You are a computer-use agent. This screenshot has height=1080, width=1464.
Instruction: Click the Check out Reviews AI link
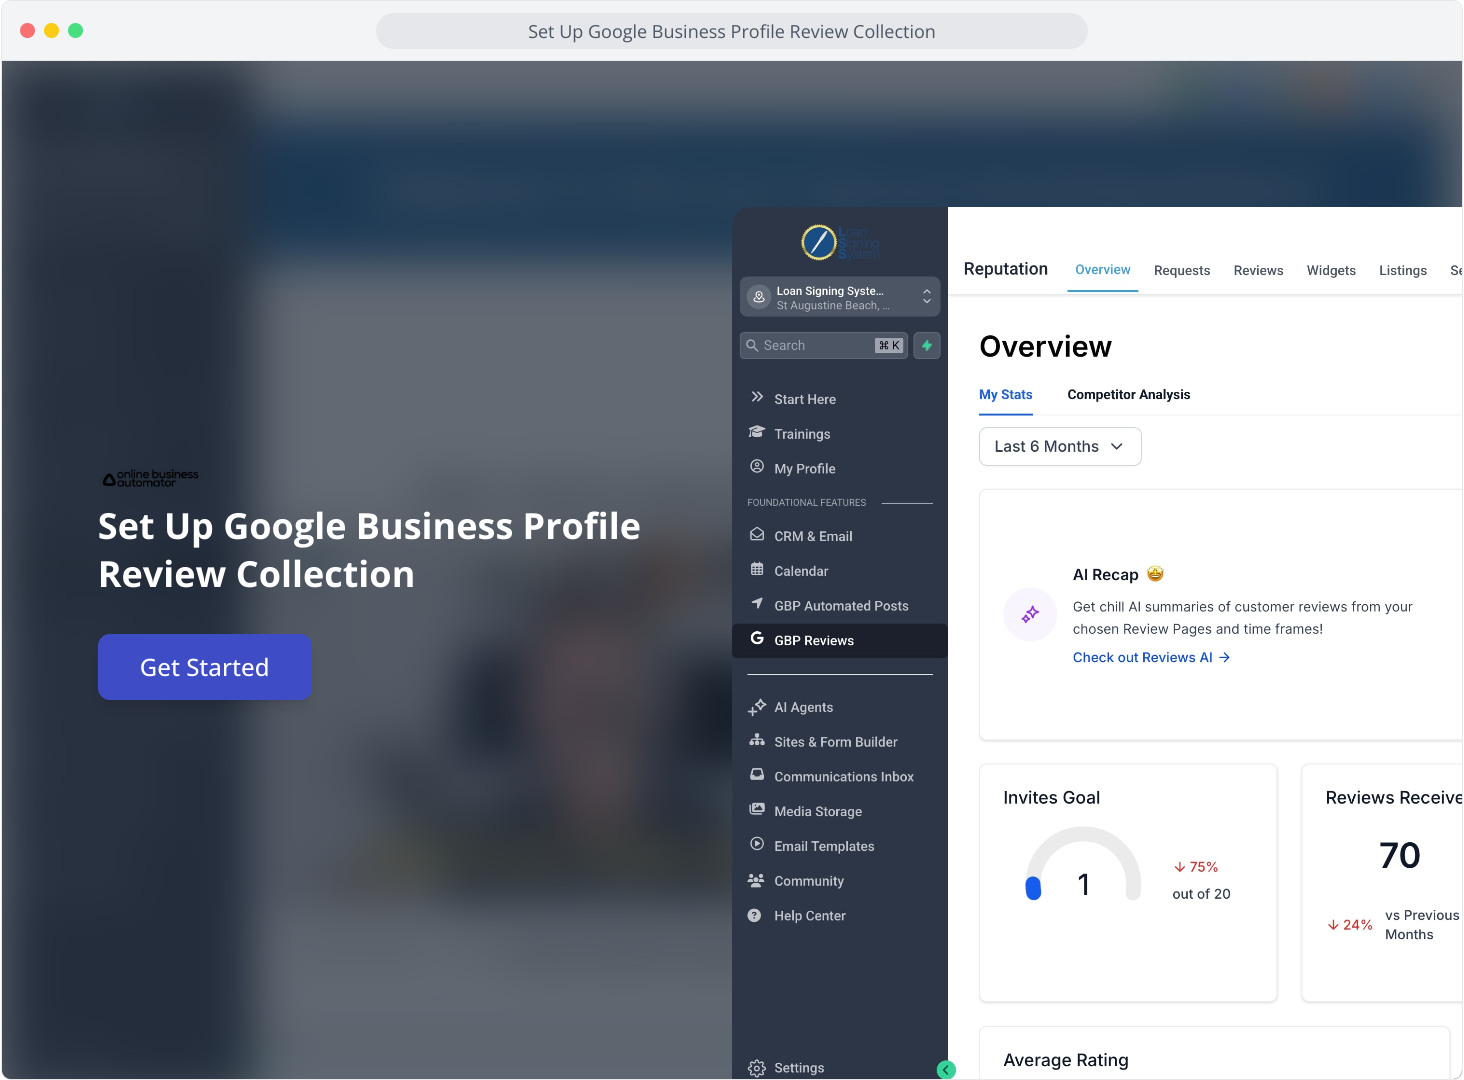(1152, 658)
